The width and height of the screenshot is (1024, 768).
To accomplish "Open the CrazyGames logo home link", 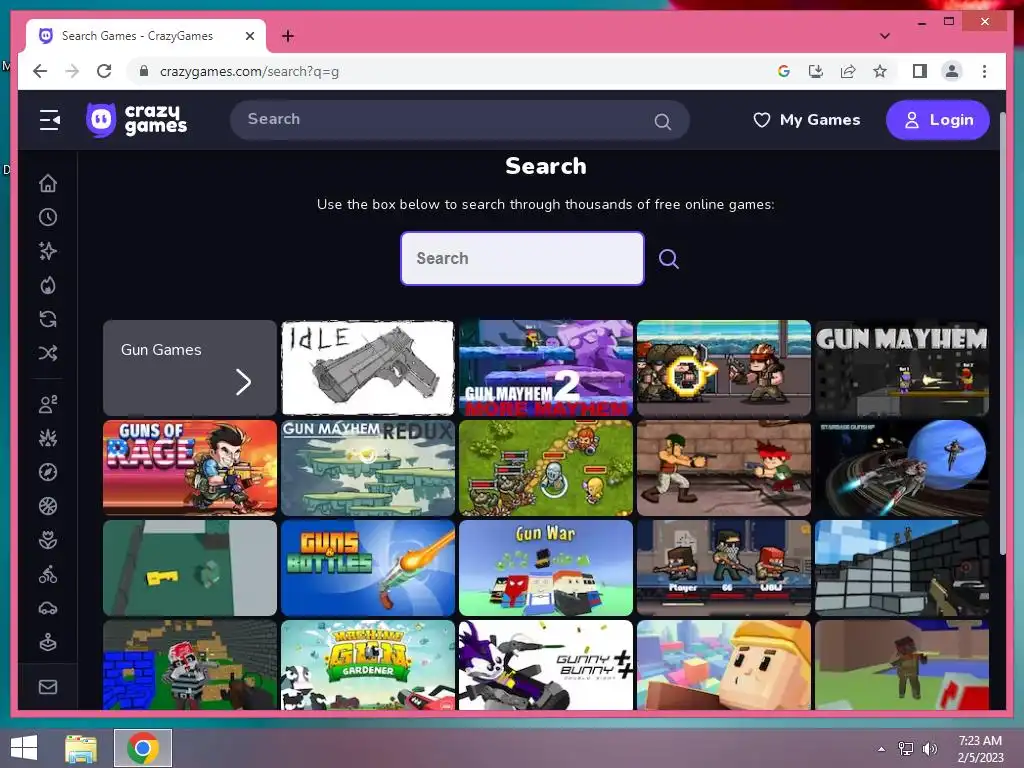I will (136, 120).
